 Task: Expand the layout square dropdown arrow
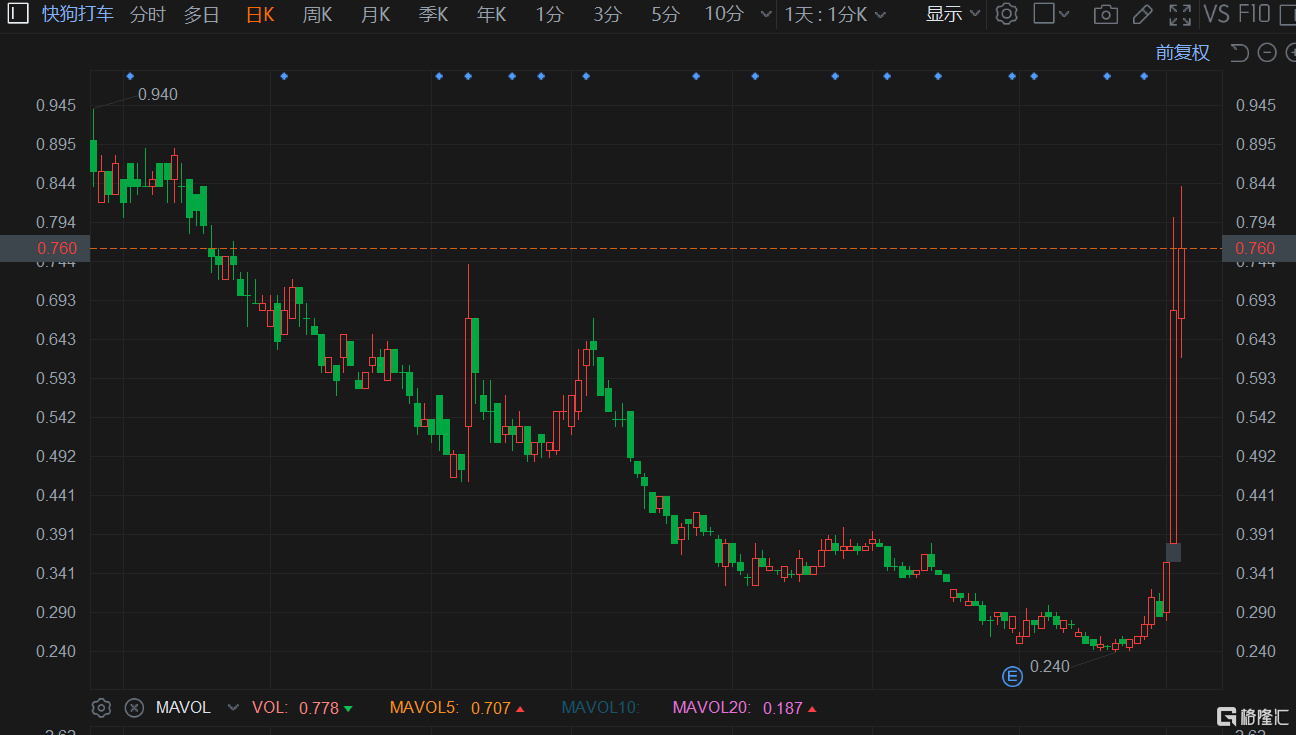1064,14
